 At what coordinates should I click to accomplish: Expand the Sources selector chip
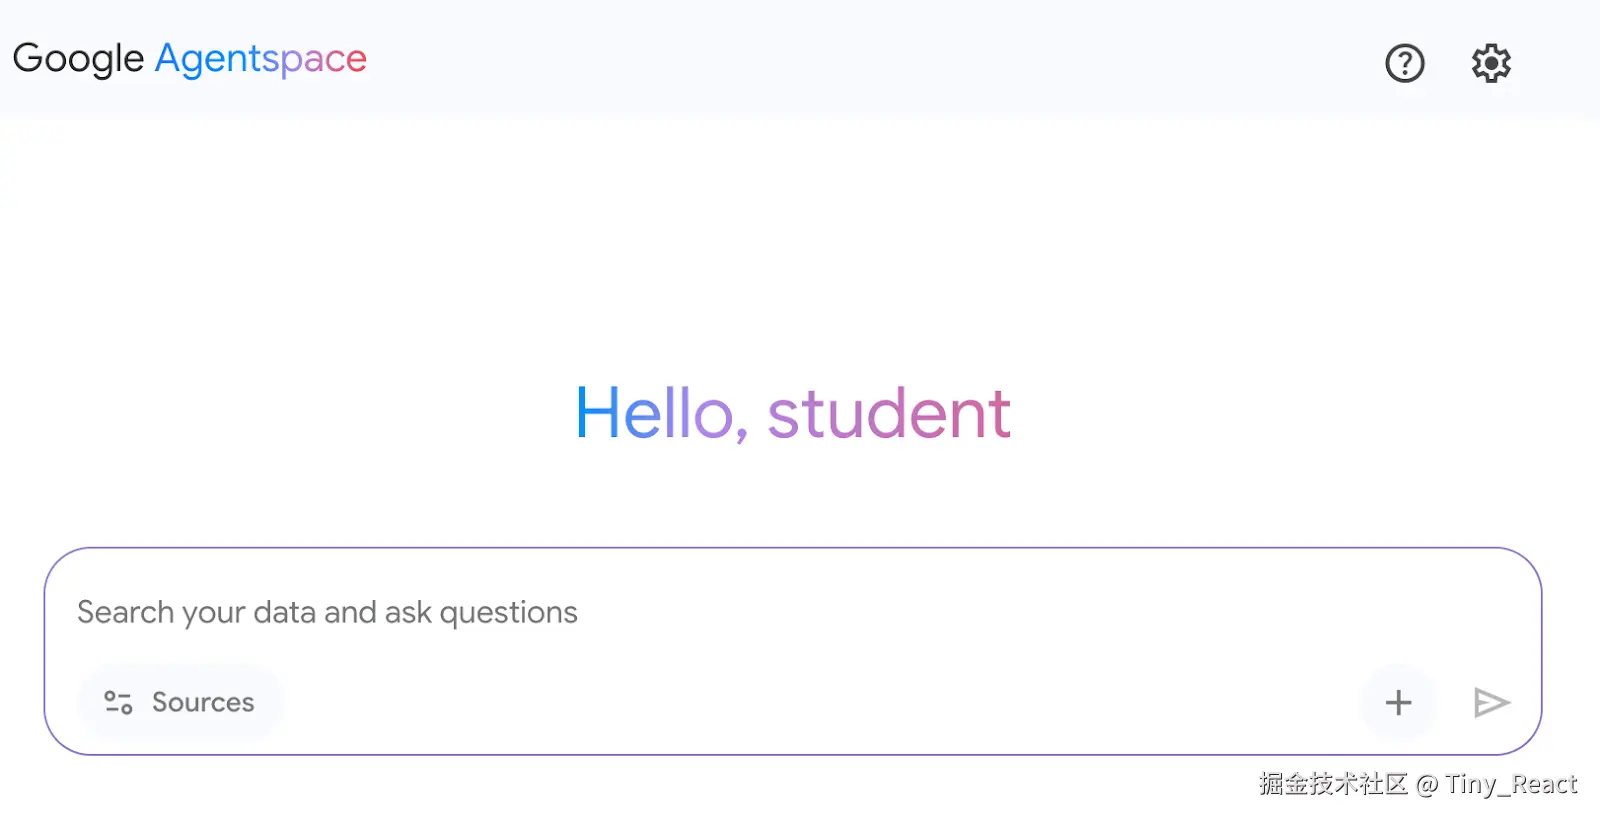click(x=180, y=702)
